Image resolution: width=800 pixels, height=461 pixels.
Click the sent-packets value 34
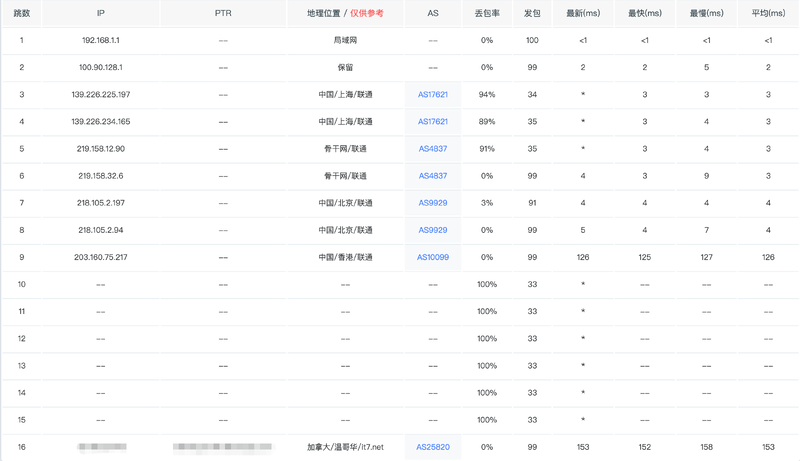[532, 94]
